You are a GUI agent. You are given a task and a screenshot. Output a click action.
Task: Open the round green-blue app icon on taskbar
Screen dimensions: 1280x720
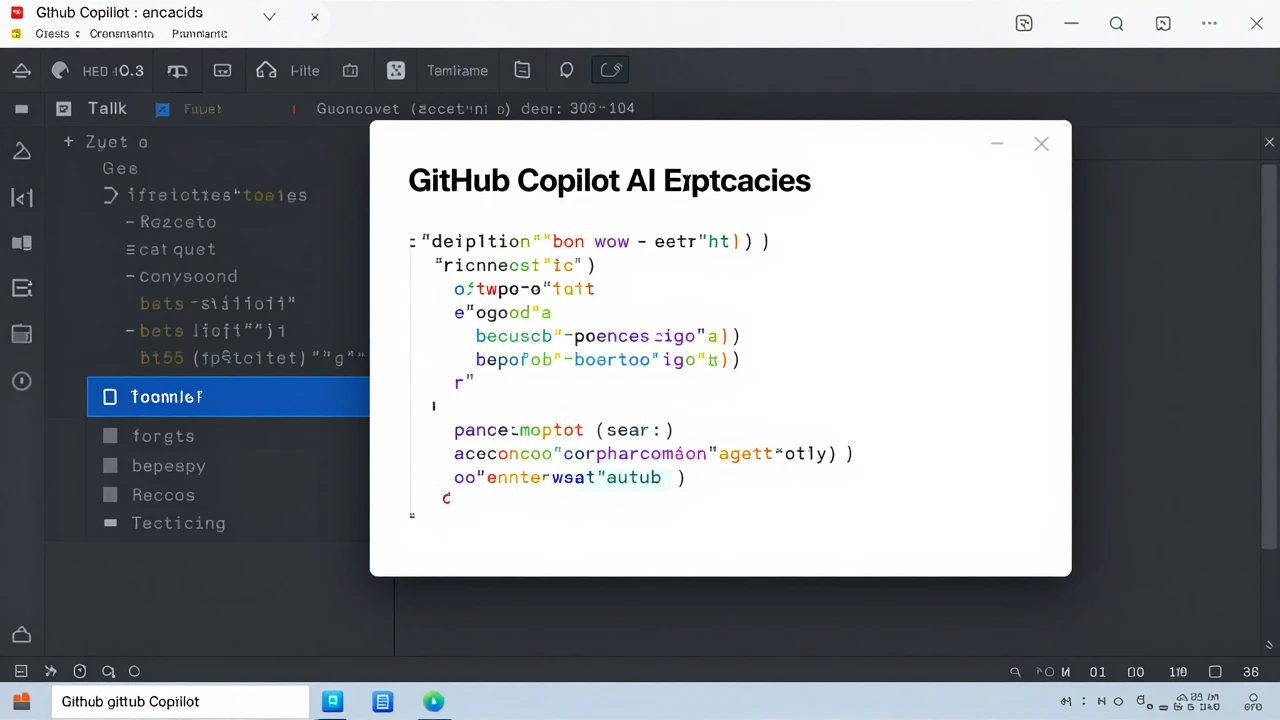coord(433,701)
